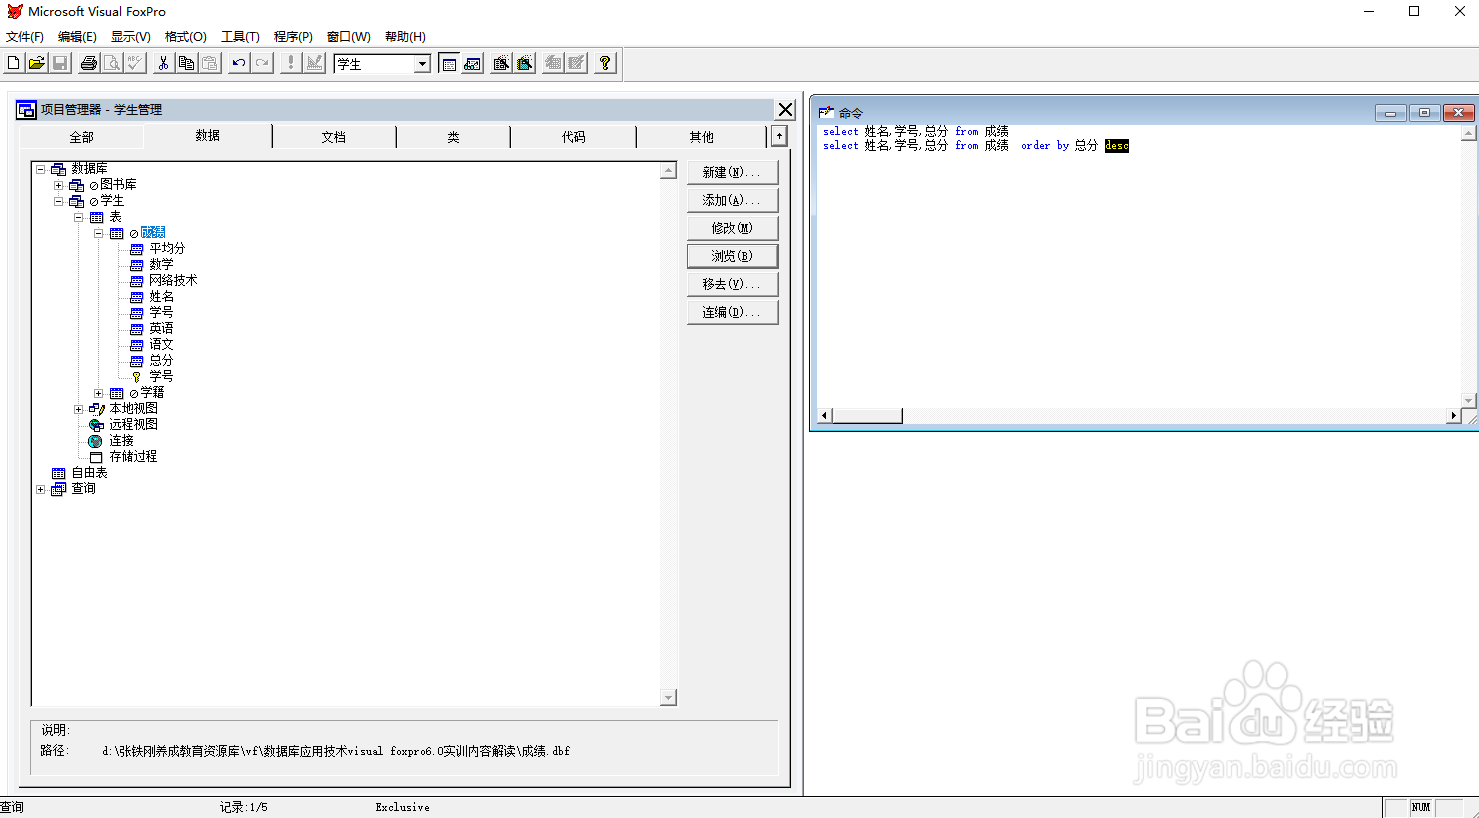Click the Print Preview toolbar icon
Image resolution: width=1479 pixels, height=818 pixels.
112,63
